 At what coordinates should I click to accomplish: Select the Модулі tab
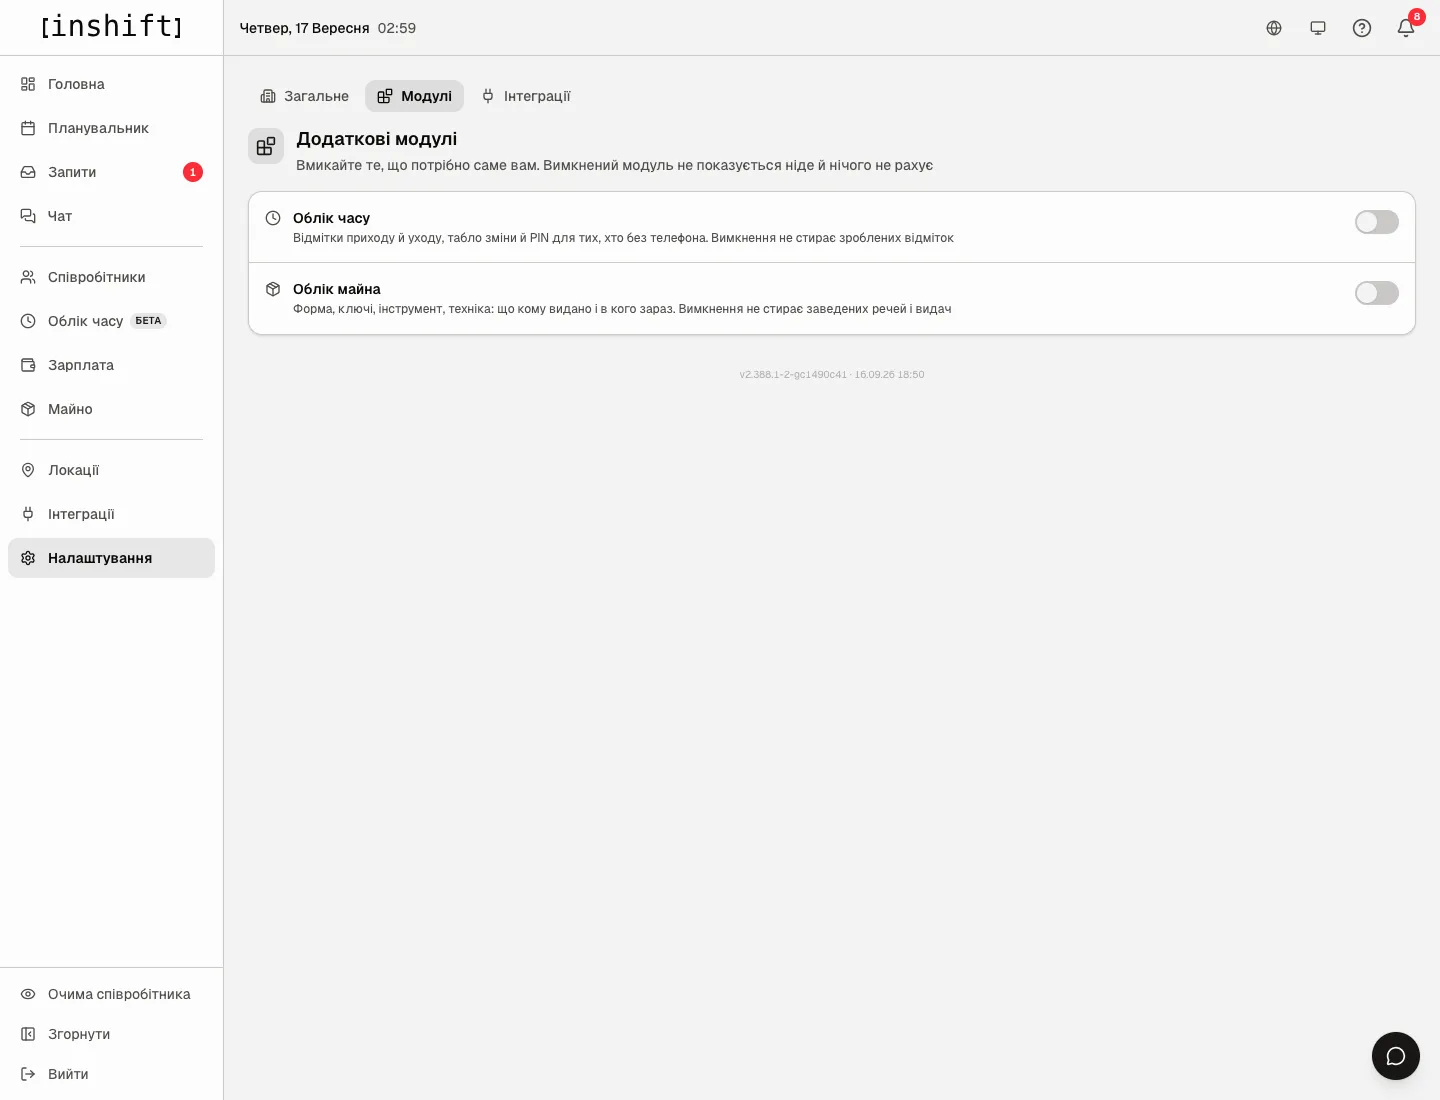[414, 96]
